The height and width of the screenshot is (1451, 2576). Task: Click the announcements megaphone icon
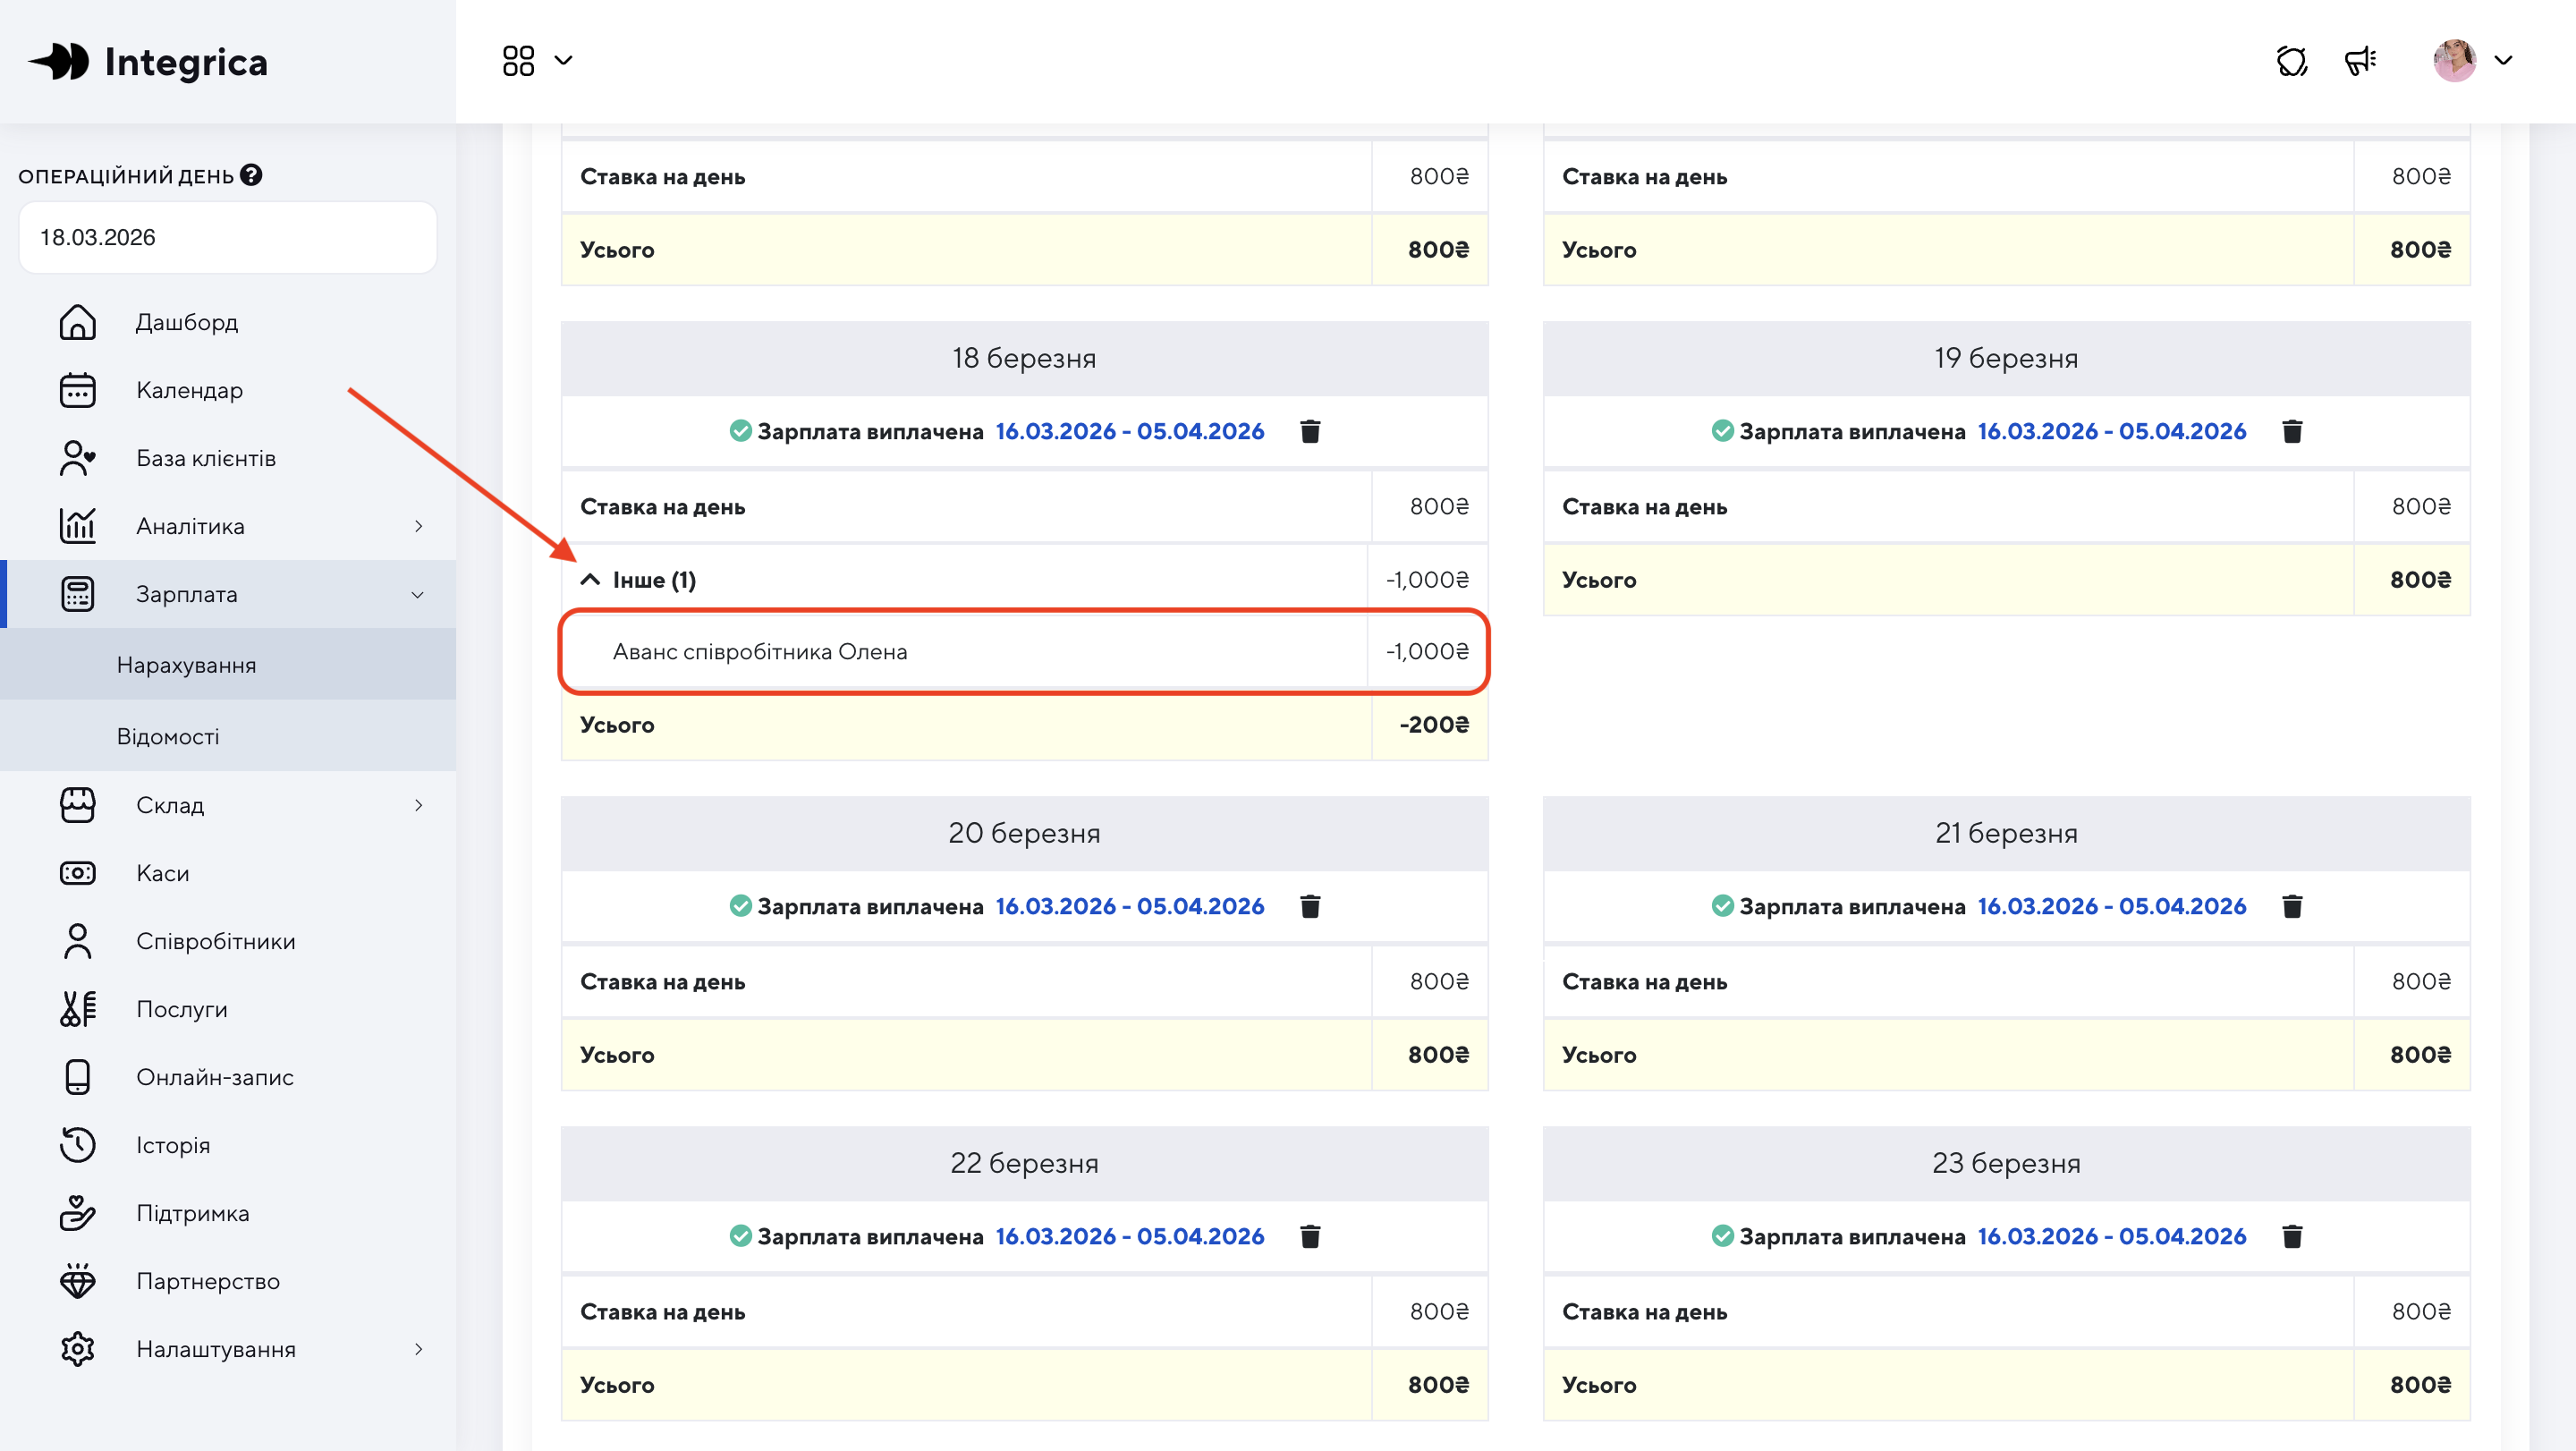click(2360, 60)
